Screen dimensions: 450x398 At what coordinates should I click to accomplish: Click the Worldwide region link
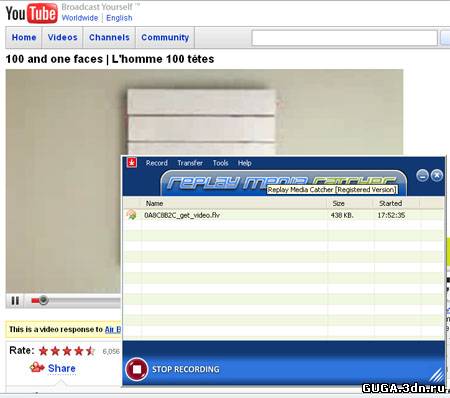click(x=80, y=18)
